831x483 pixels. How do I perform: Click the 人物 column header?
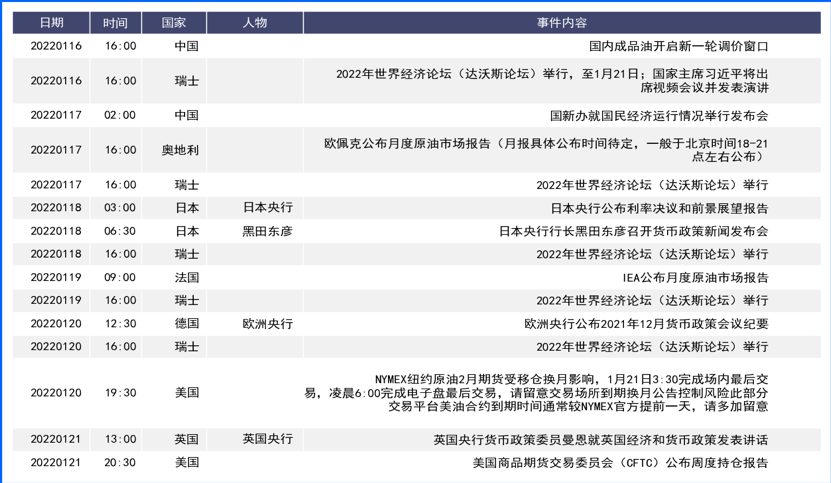click(x=255, y=23)
